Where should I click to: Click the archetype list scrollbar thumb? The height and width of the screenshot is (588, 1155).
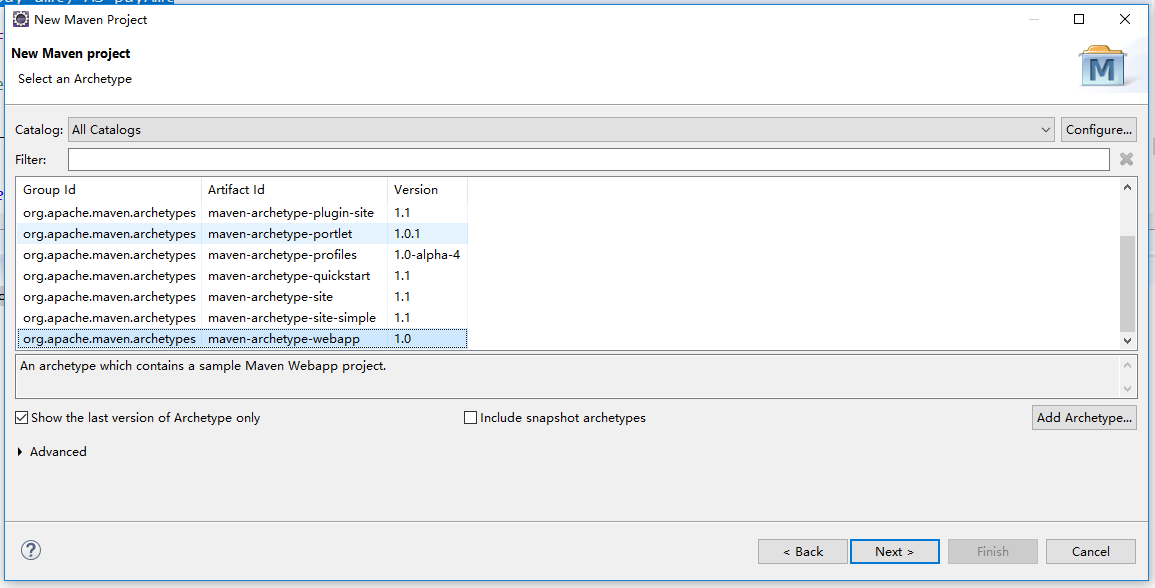pyautogui.click(x=1127, y=284)
